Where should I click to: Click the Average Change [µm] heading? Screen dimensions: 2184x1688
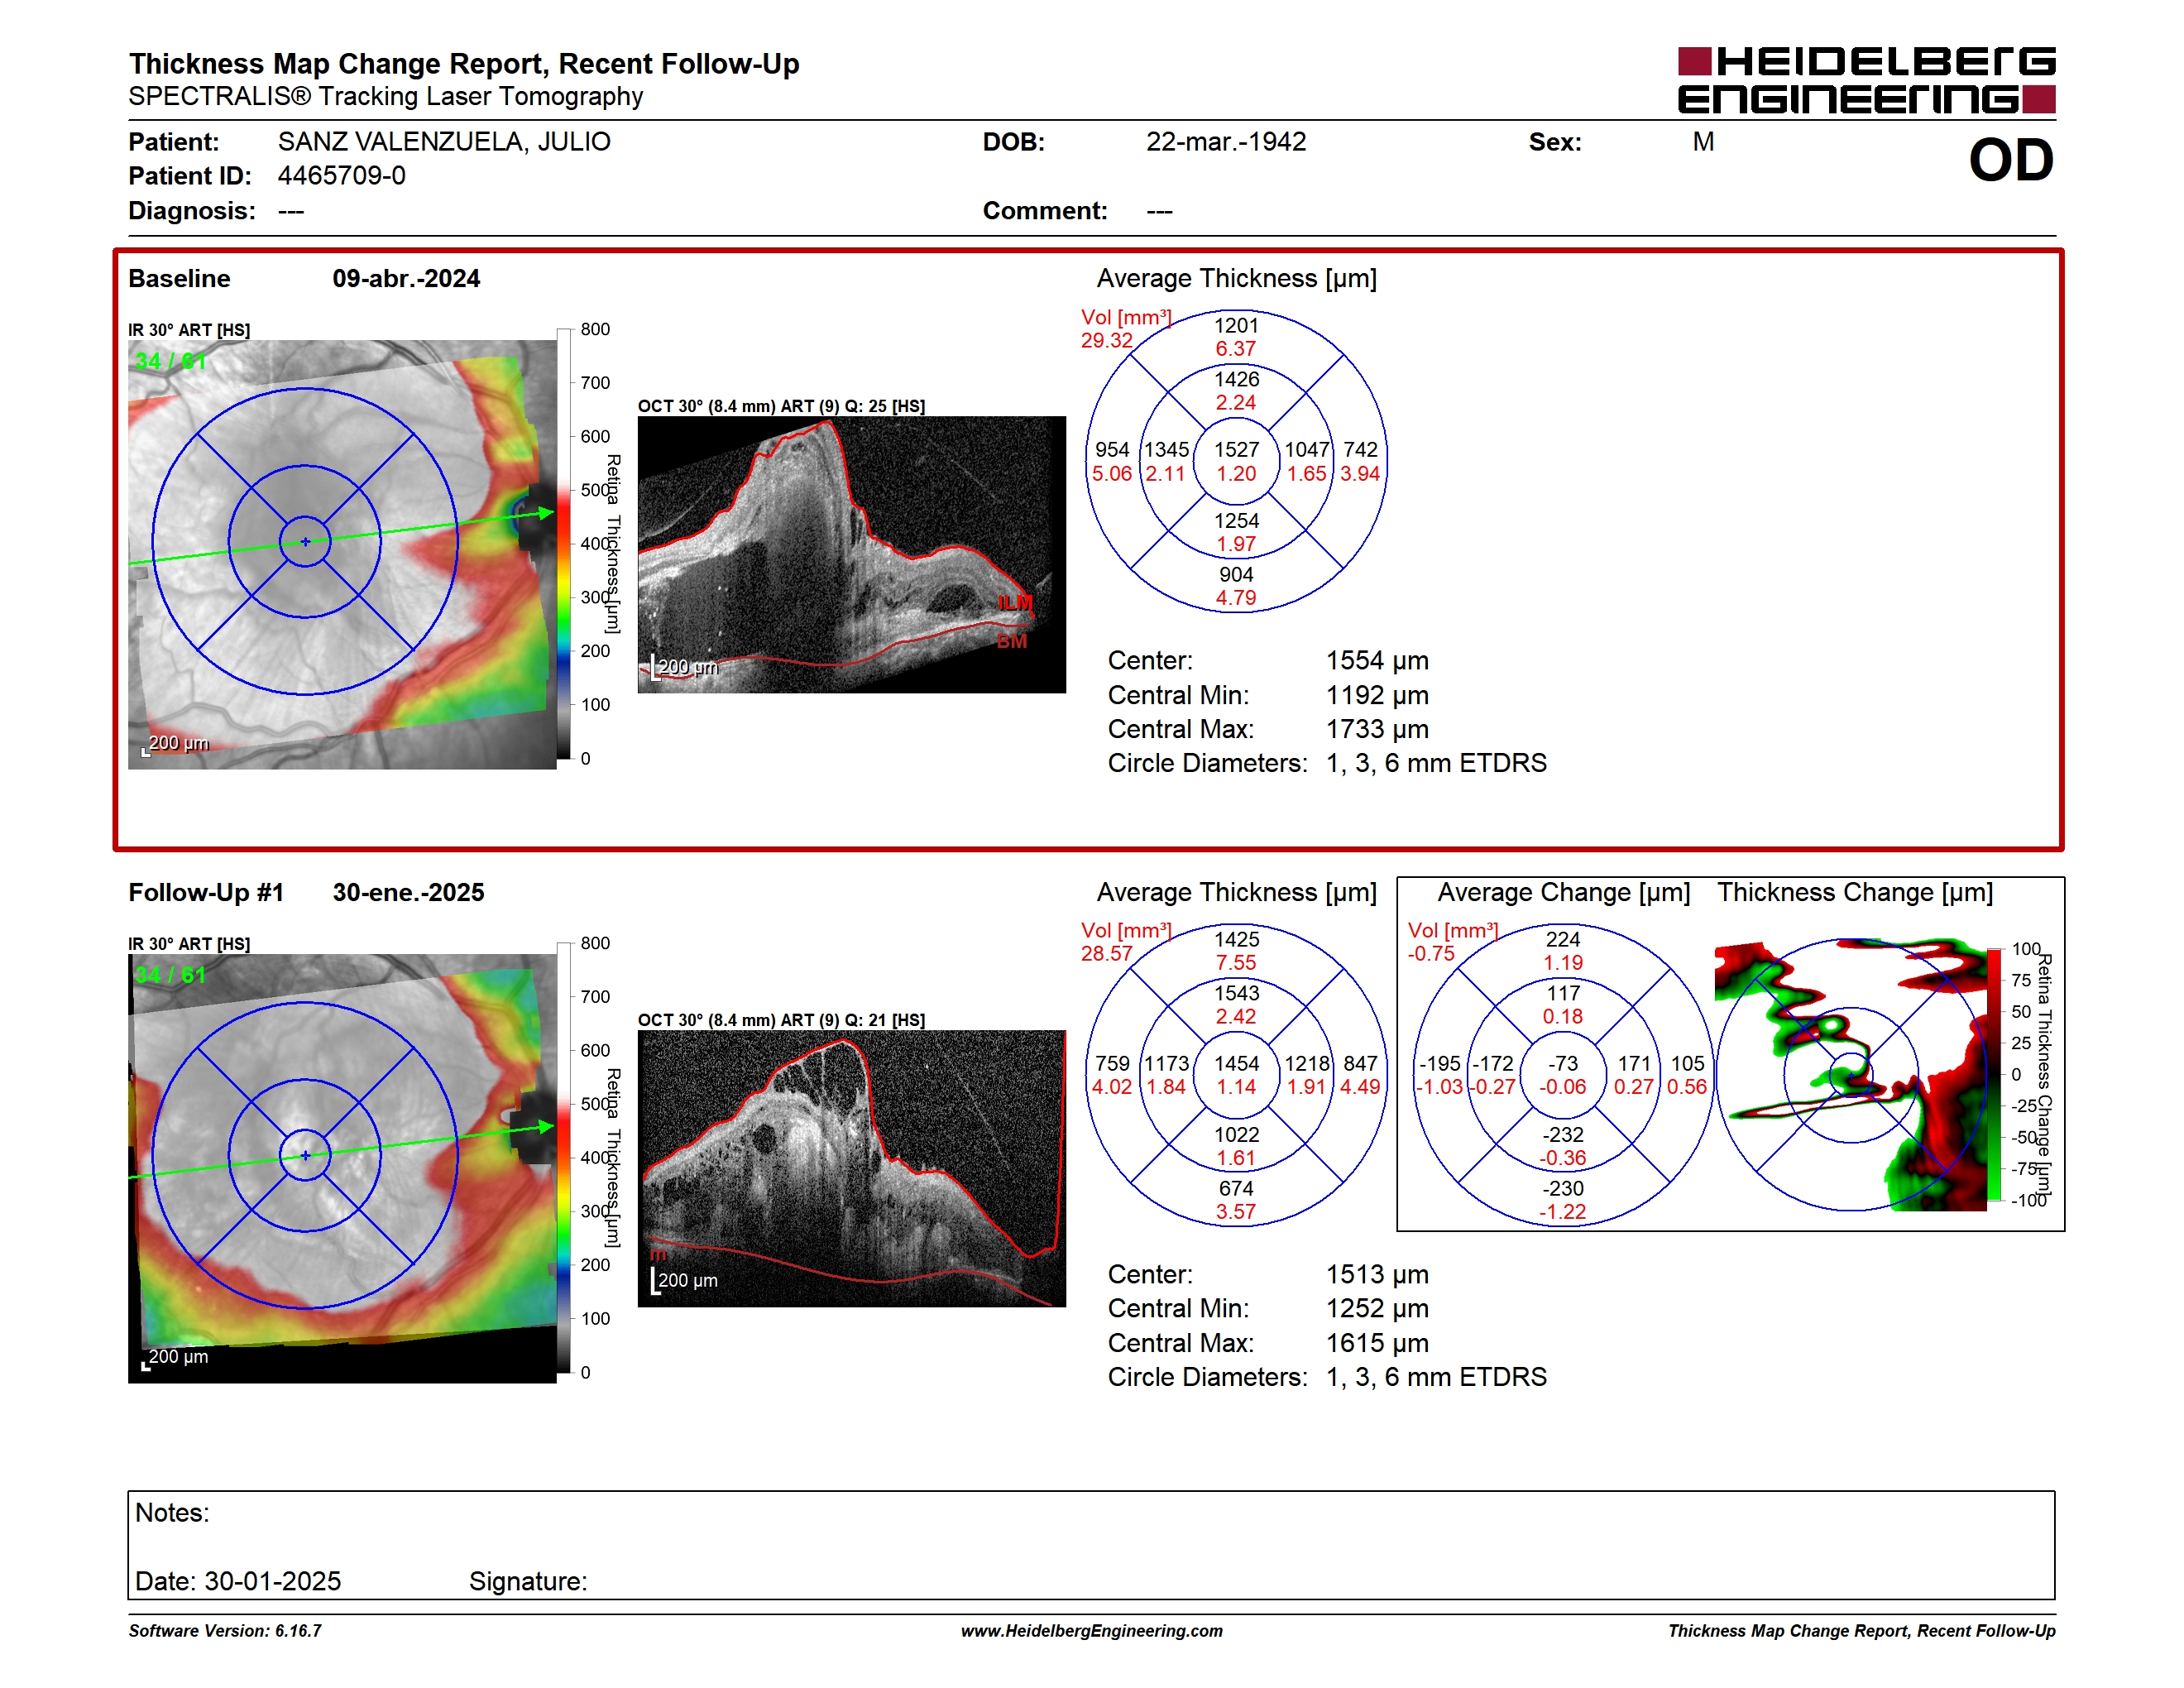1563,893
